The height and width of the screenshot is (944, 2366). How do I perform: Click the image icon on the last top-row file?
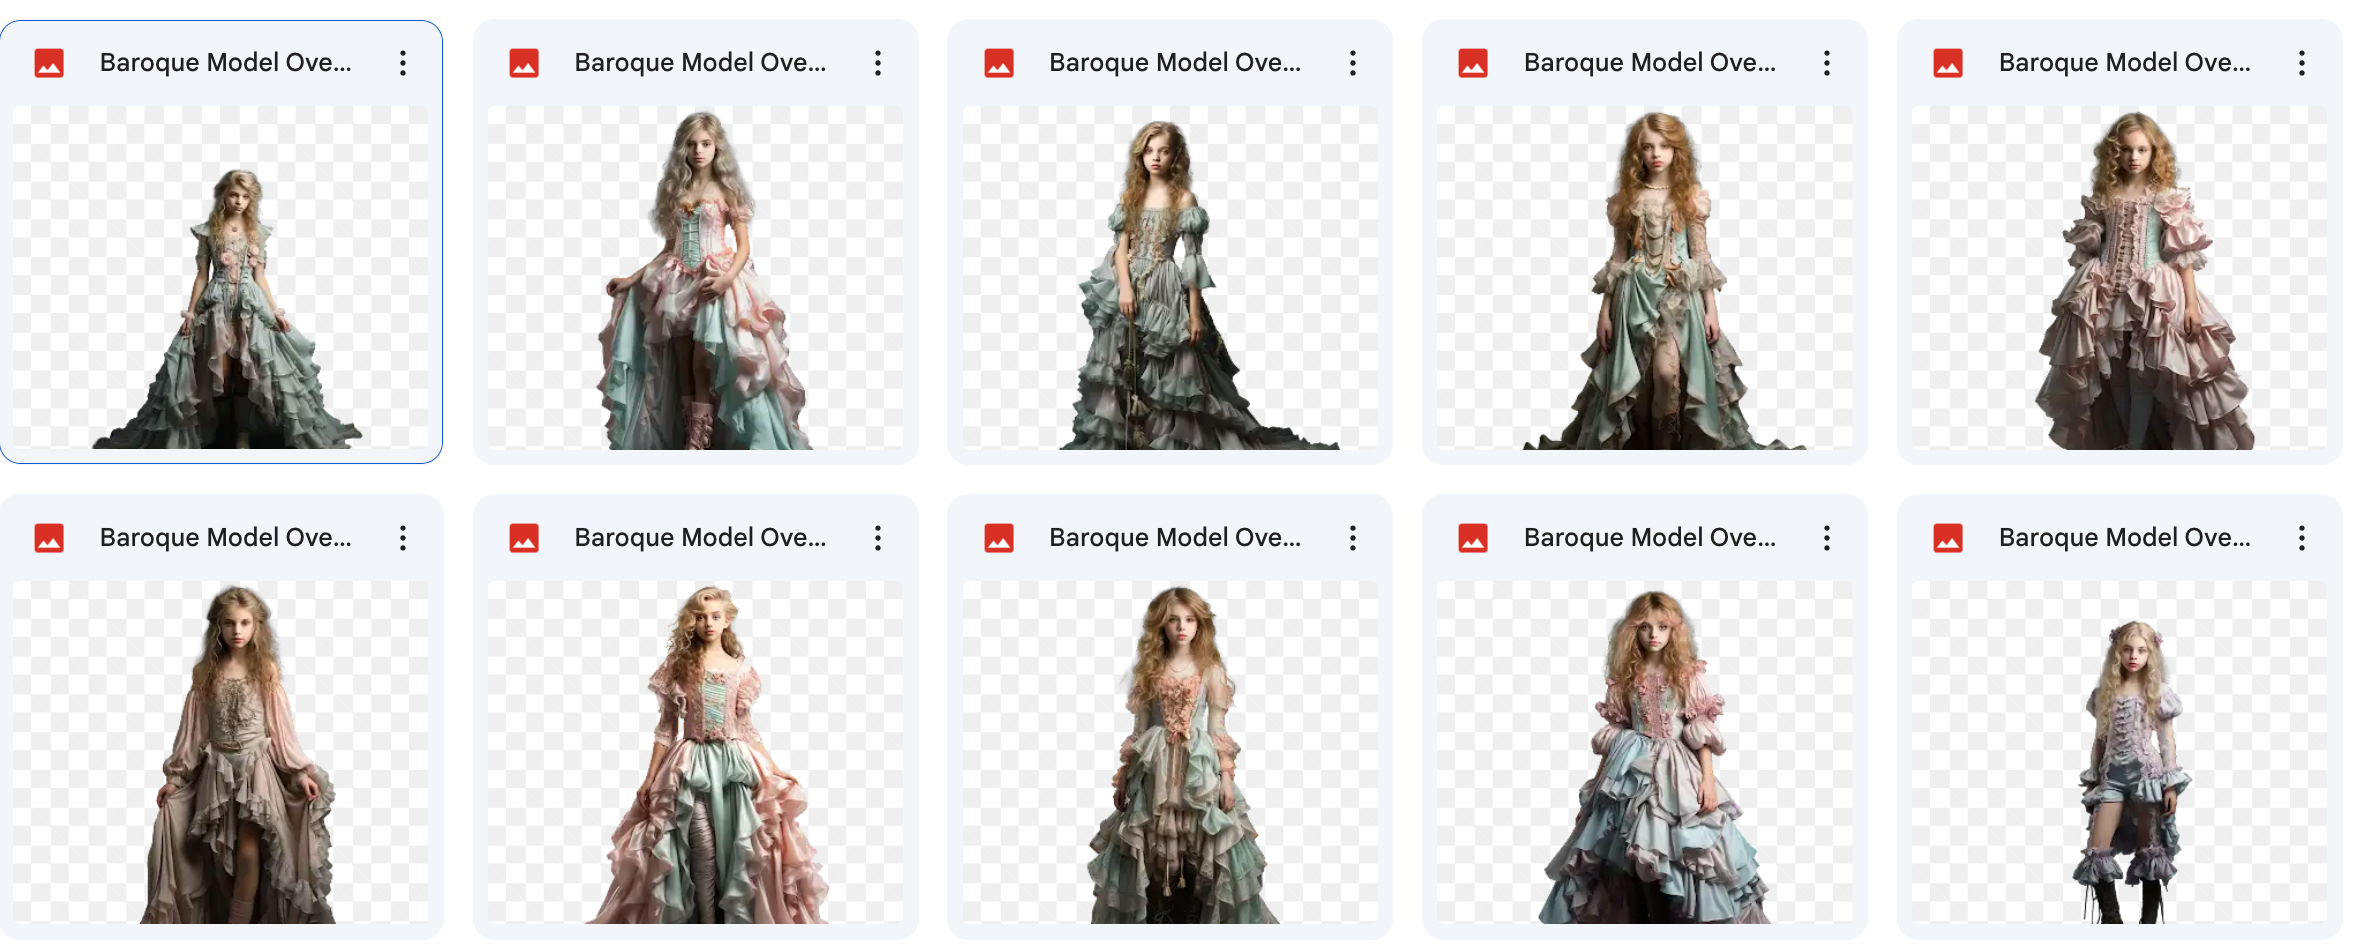1949,62
